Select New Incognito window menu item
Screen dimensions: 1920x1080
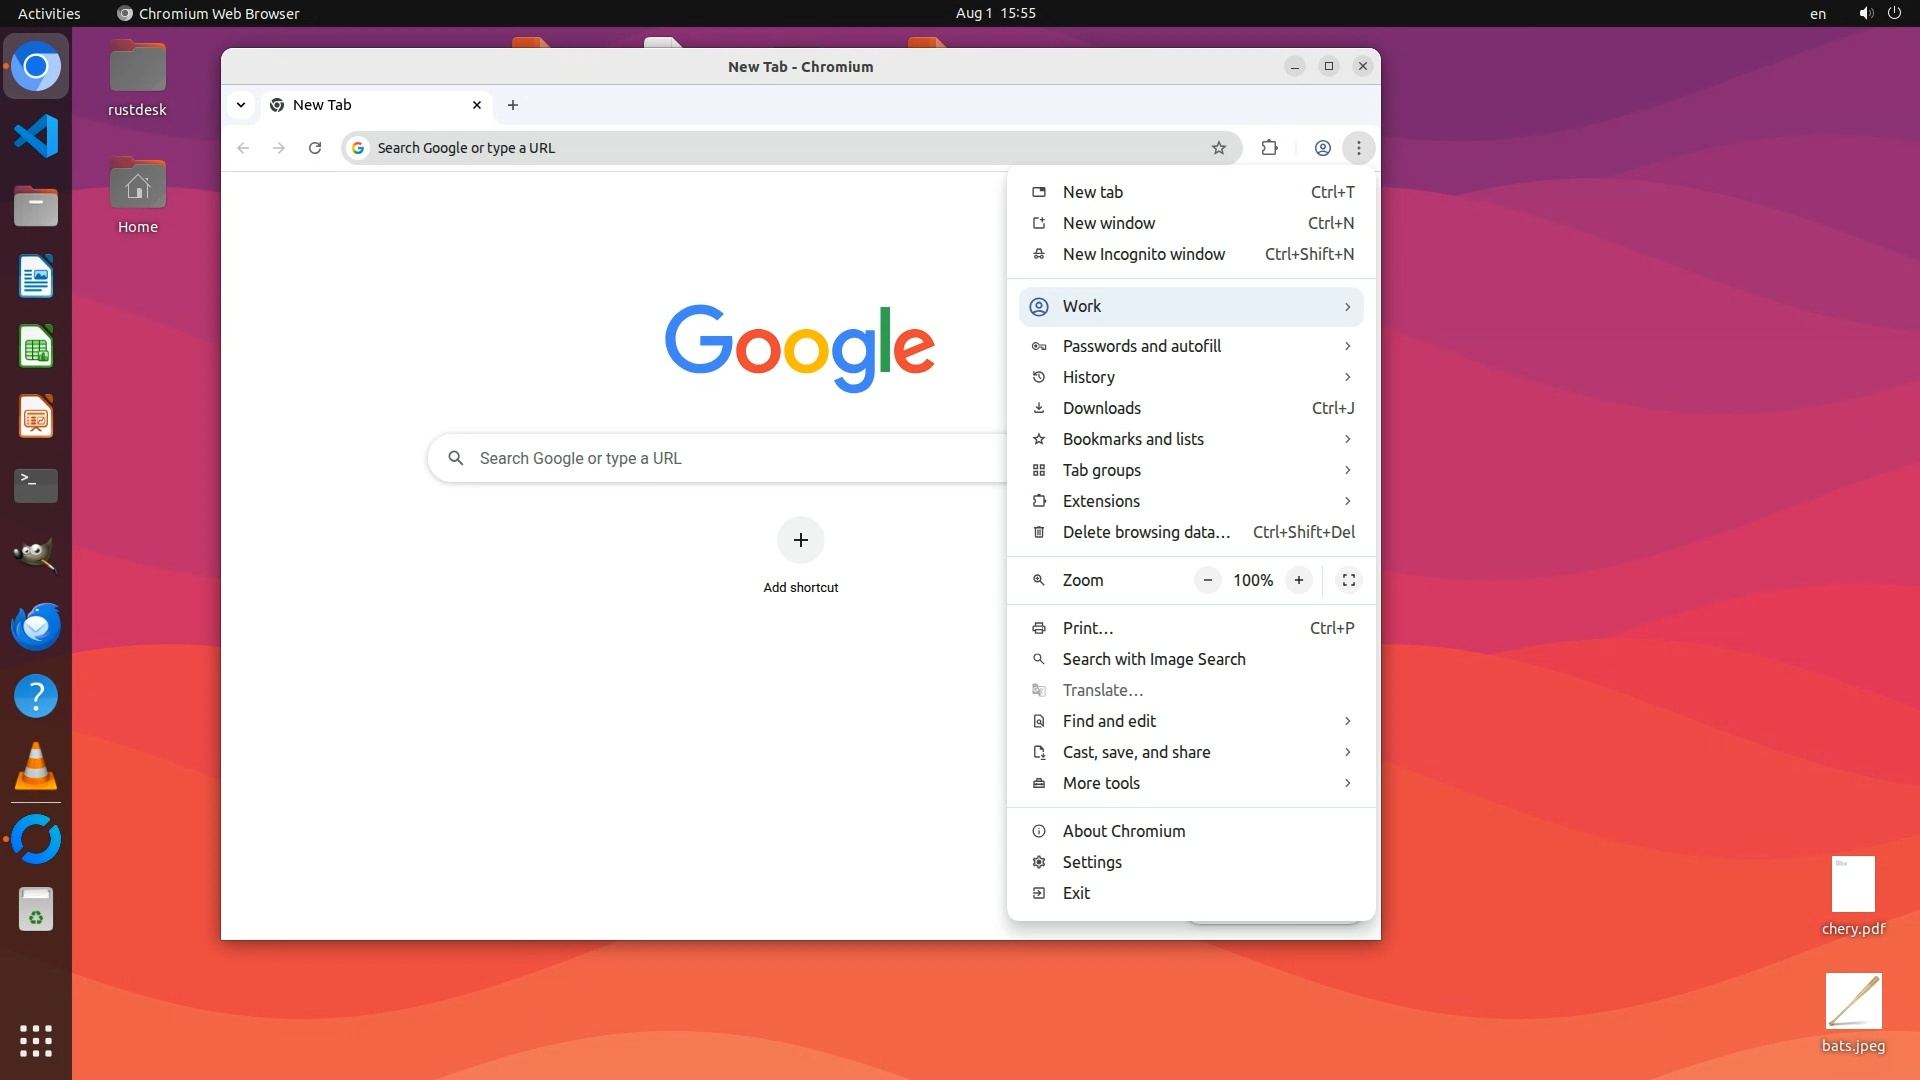1143,254
